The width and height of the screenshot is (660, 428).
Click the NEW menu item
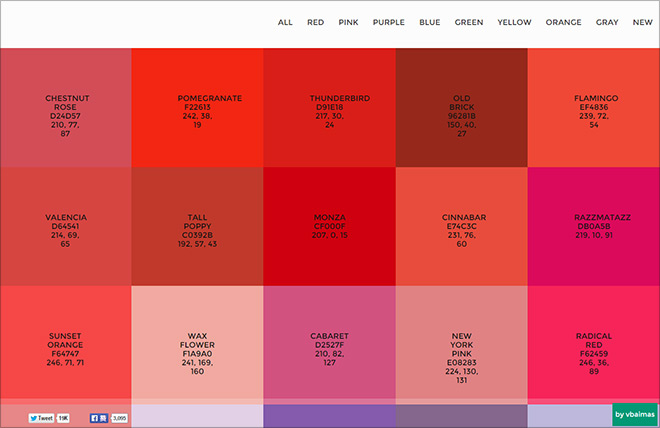tap(642, 22)
